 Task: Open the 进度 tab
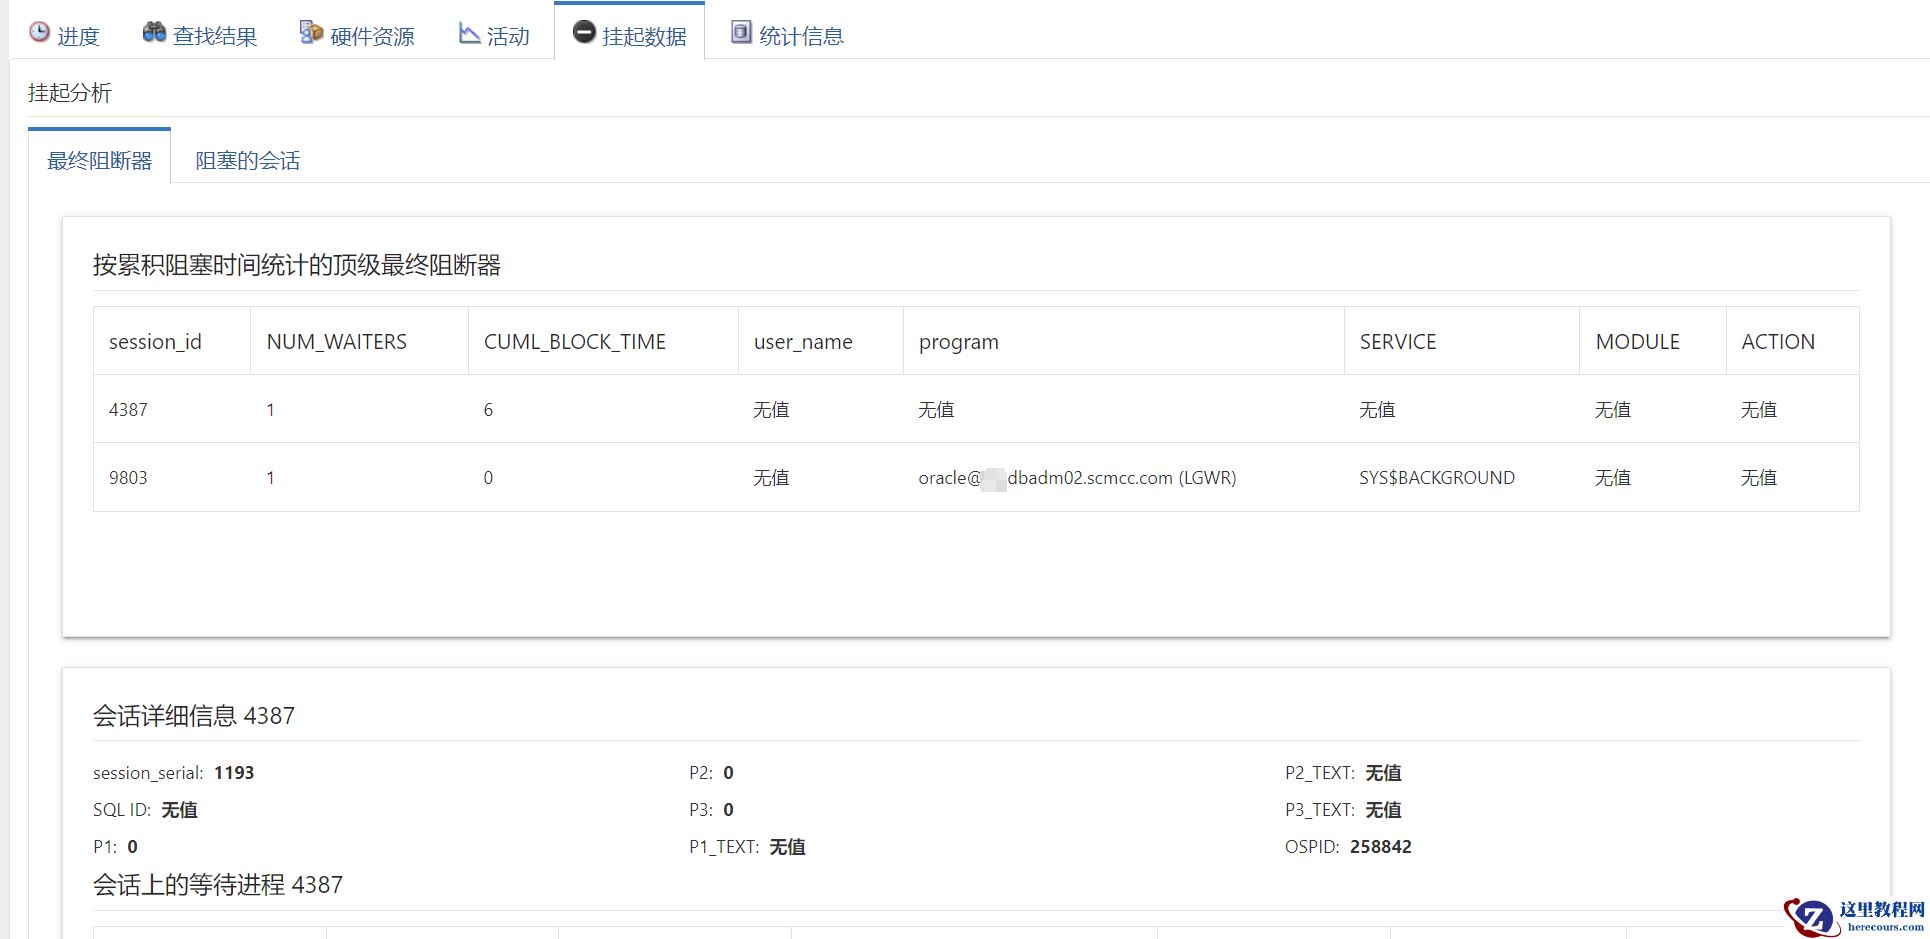pyautogui.click(x=65, y=33)
